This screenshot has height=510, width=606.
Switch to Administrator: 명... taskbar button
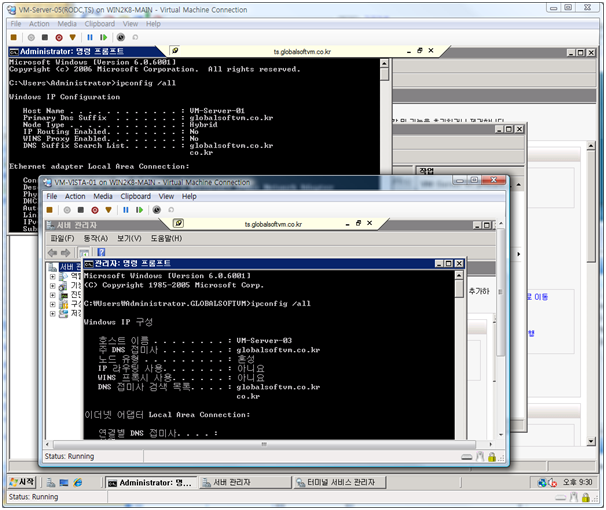150,483
